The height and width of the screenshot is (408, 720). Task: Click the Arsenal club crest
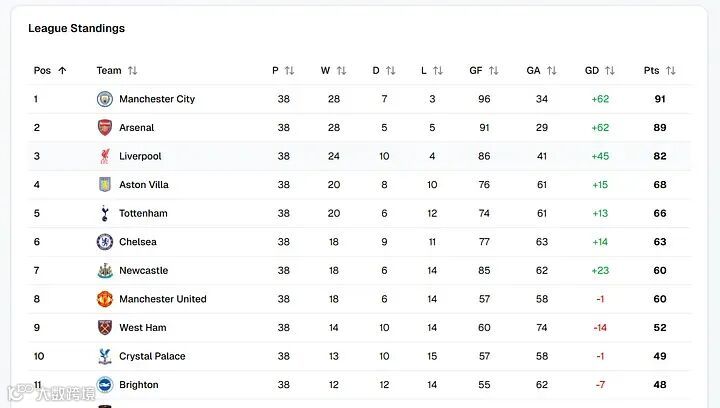(105, 128)
